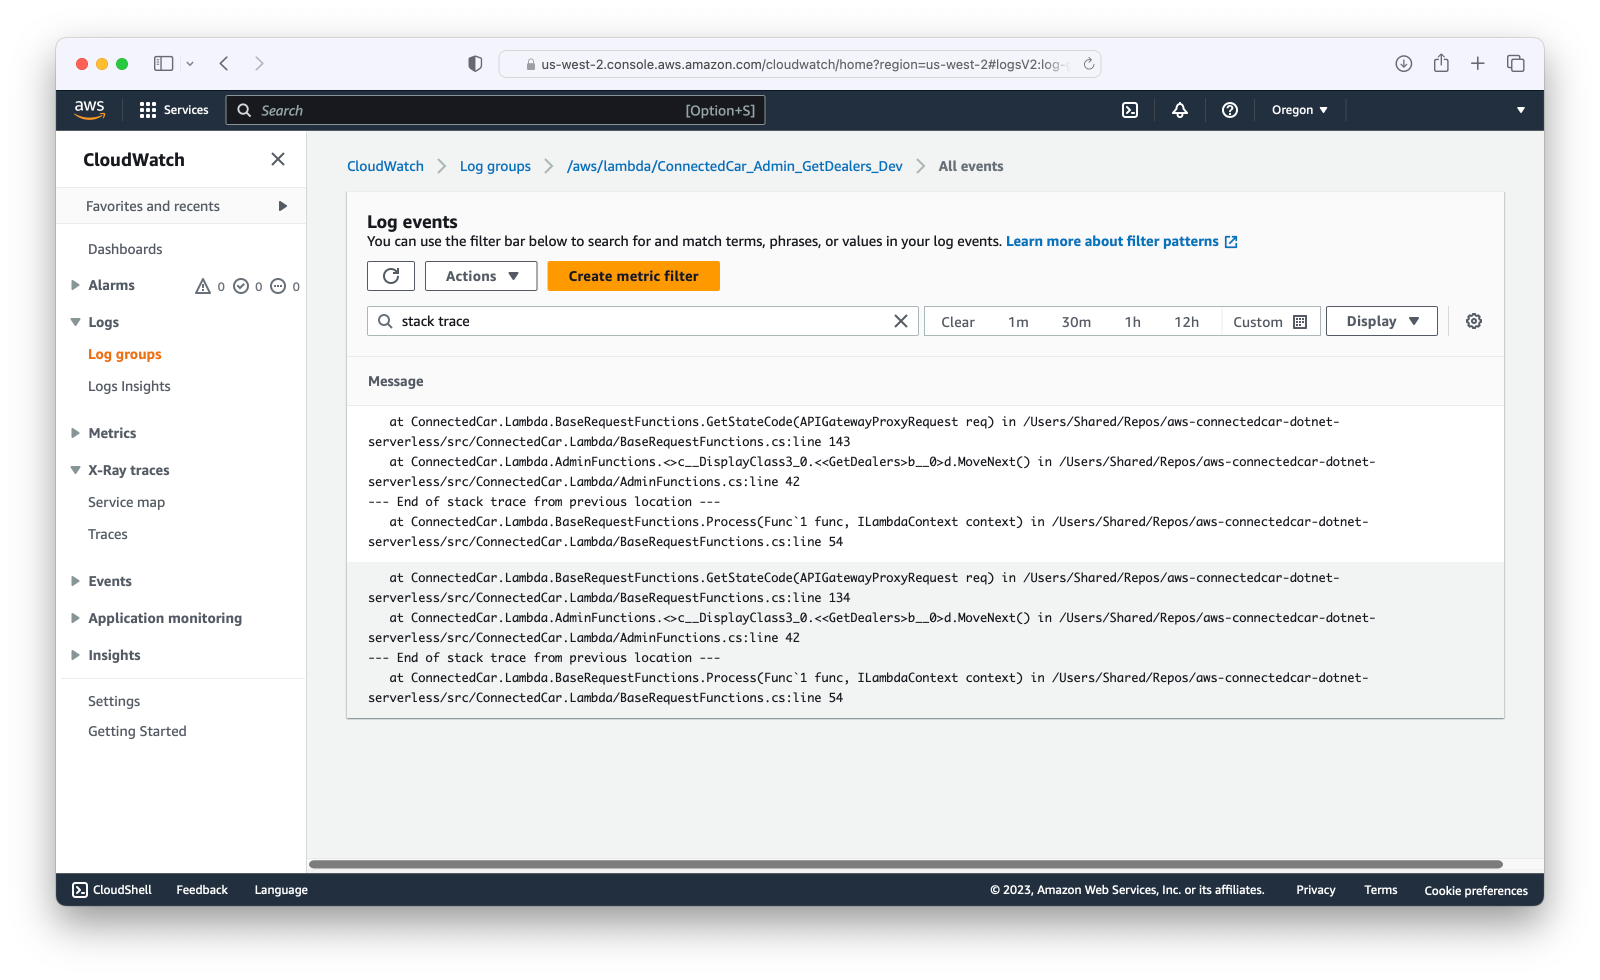1600x980 pixels.
Task: Expand the Events section
Action: (75, 581)
